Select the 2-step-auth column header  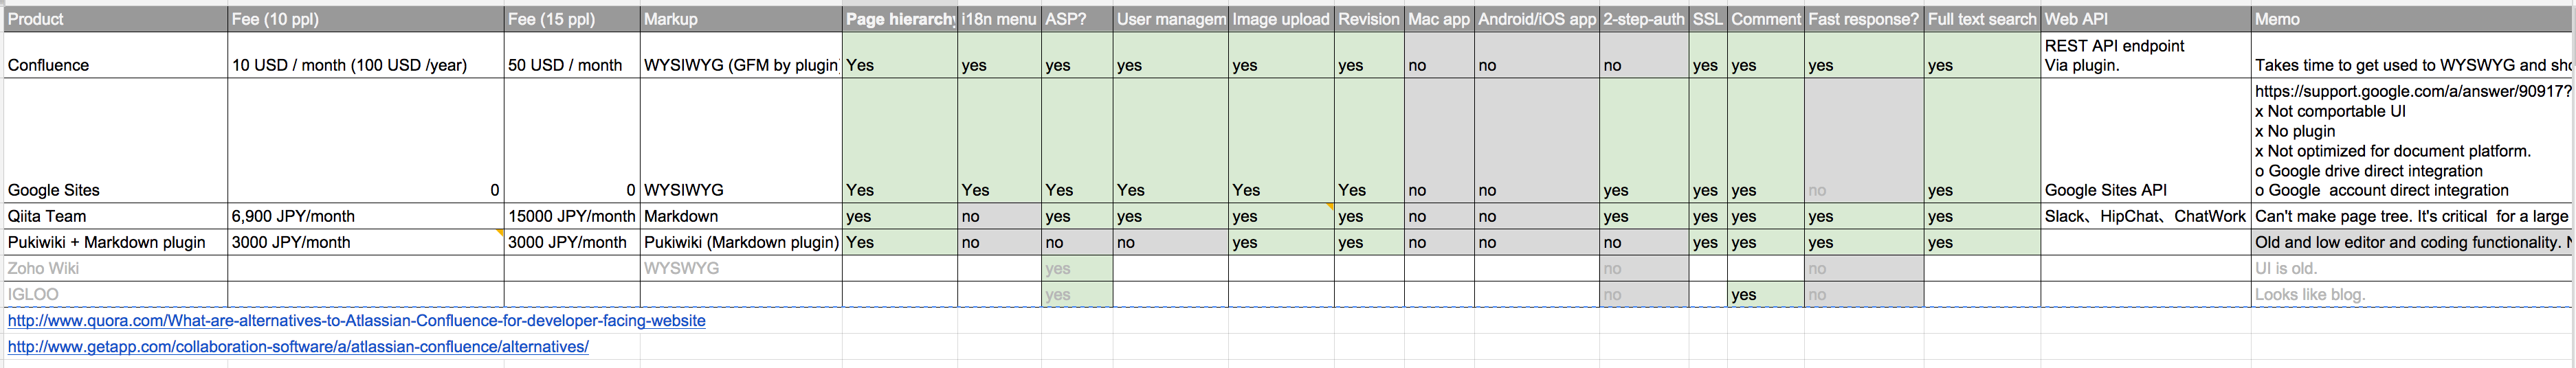point(1644,19)
